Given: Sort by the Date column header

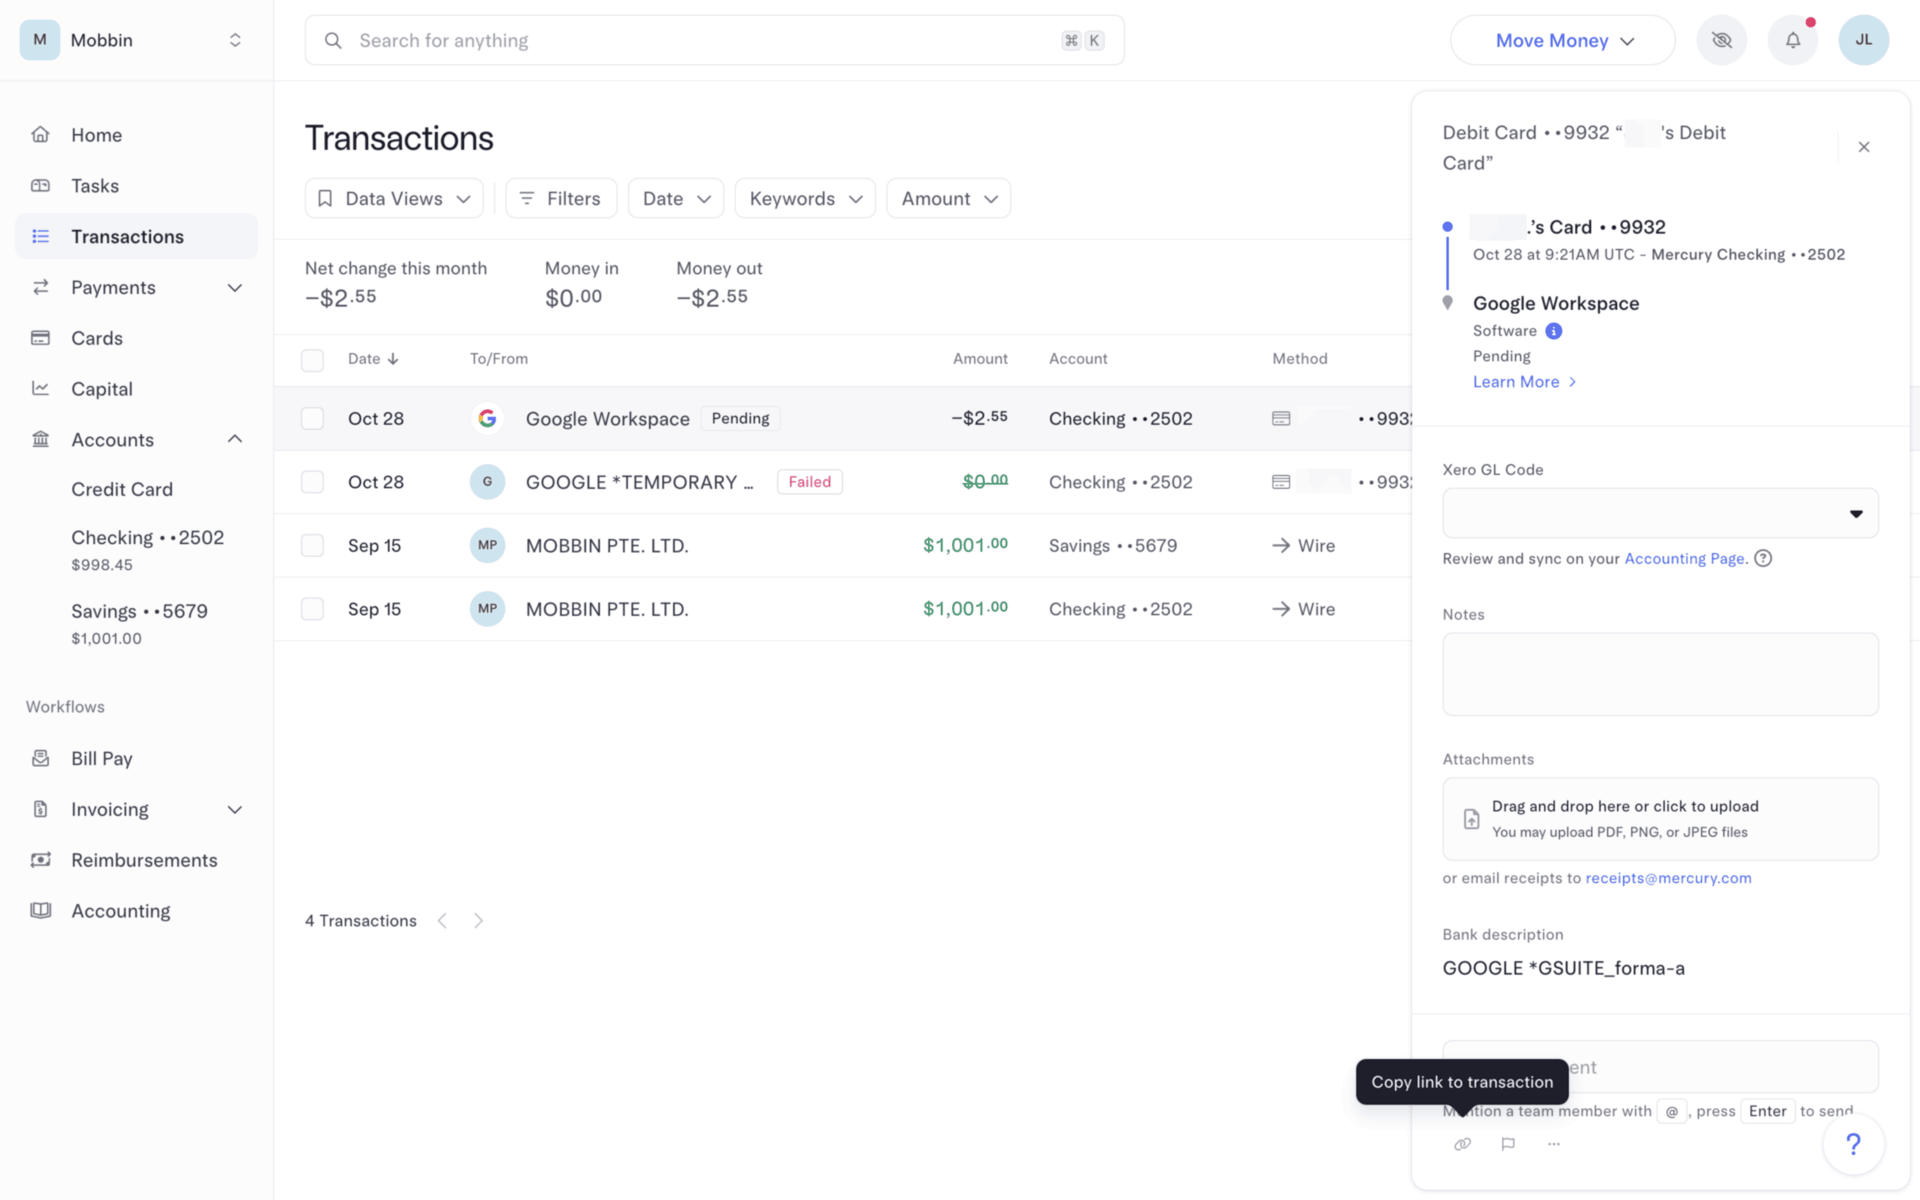Looking at the screenshot, I should 373,359.
